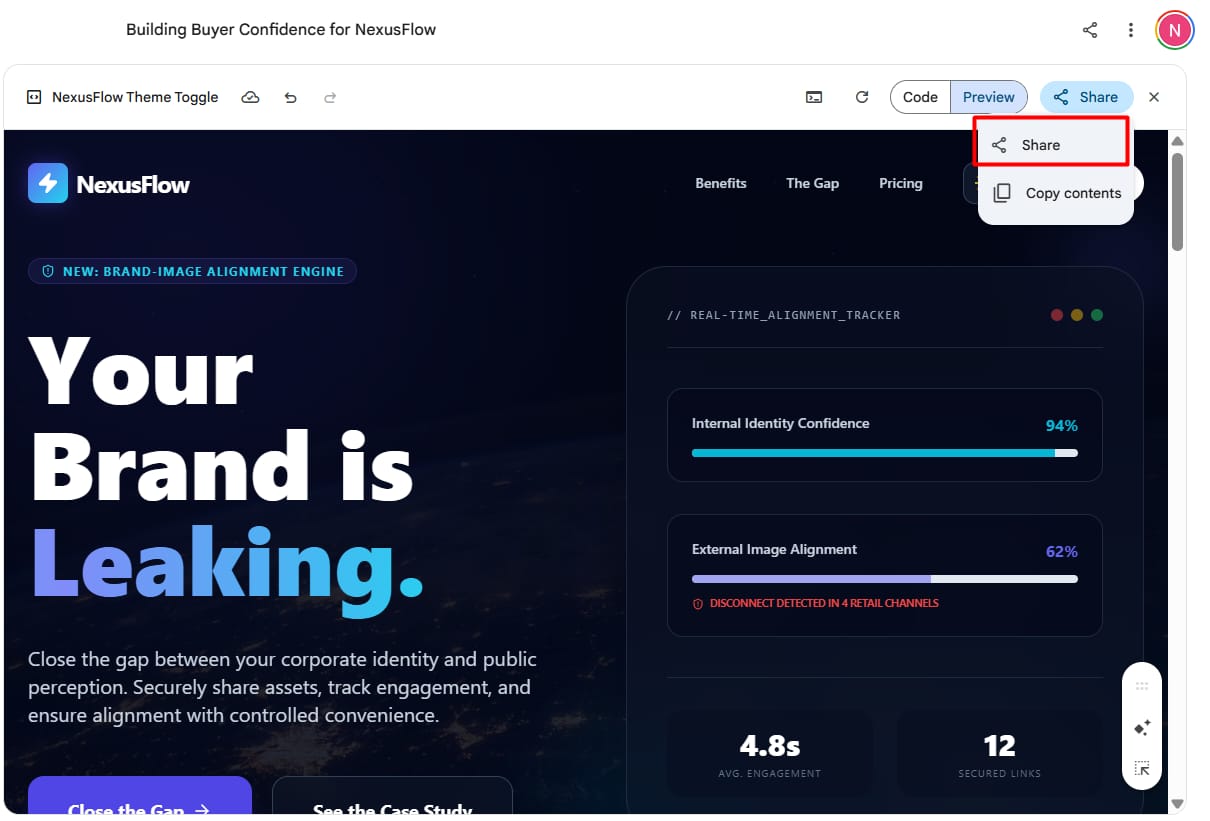Open the console panel icon
Image resolution: width=1210 pixels, height=821 pixels.
pos(813,96)
